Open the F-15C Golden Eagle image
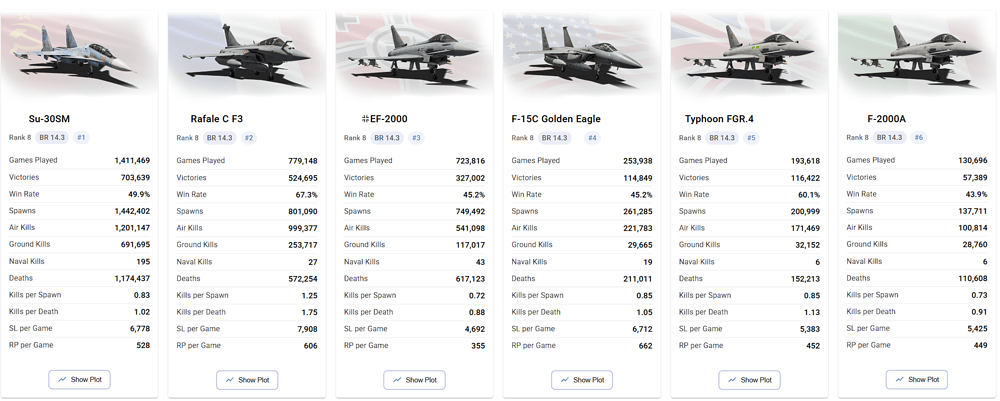Image resolution: width=1000 pixels, height=401 pixels. click(x=582, y=55)
